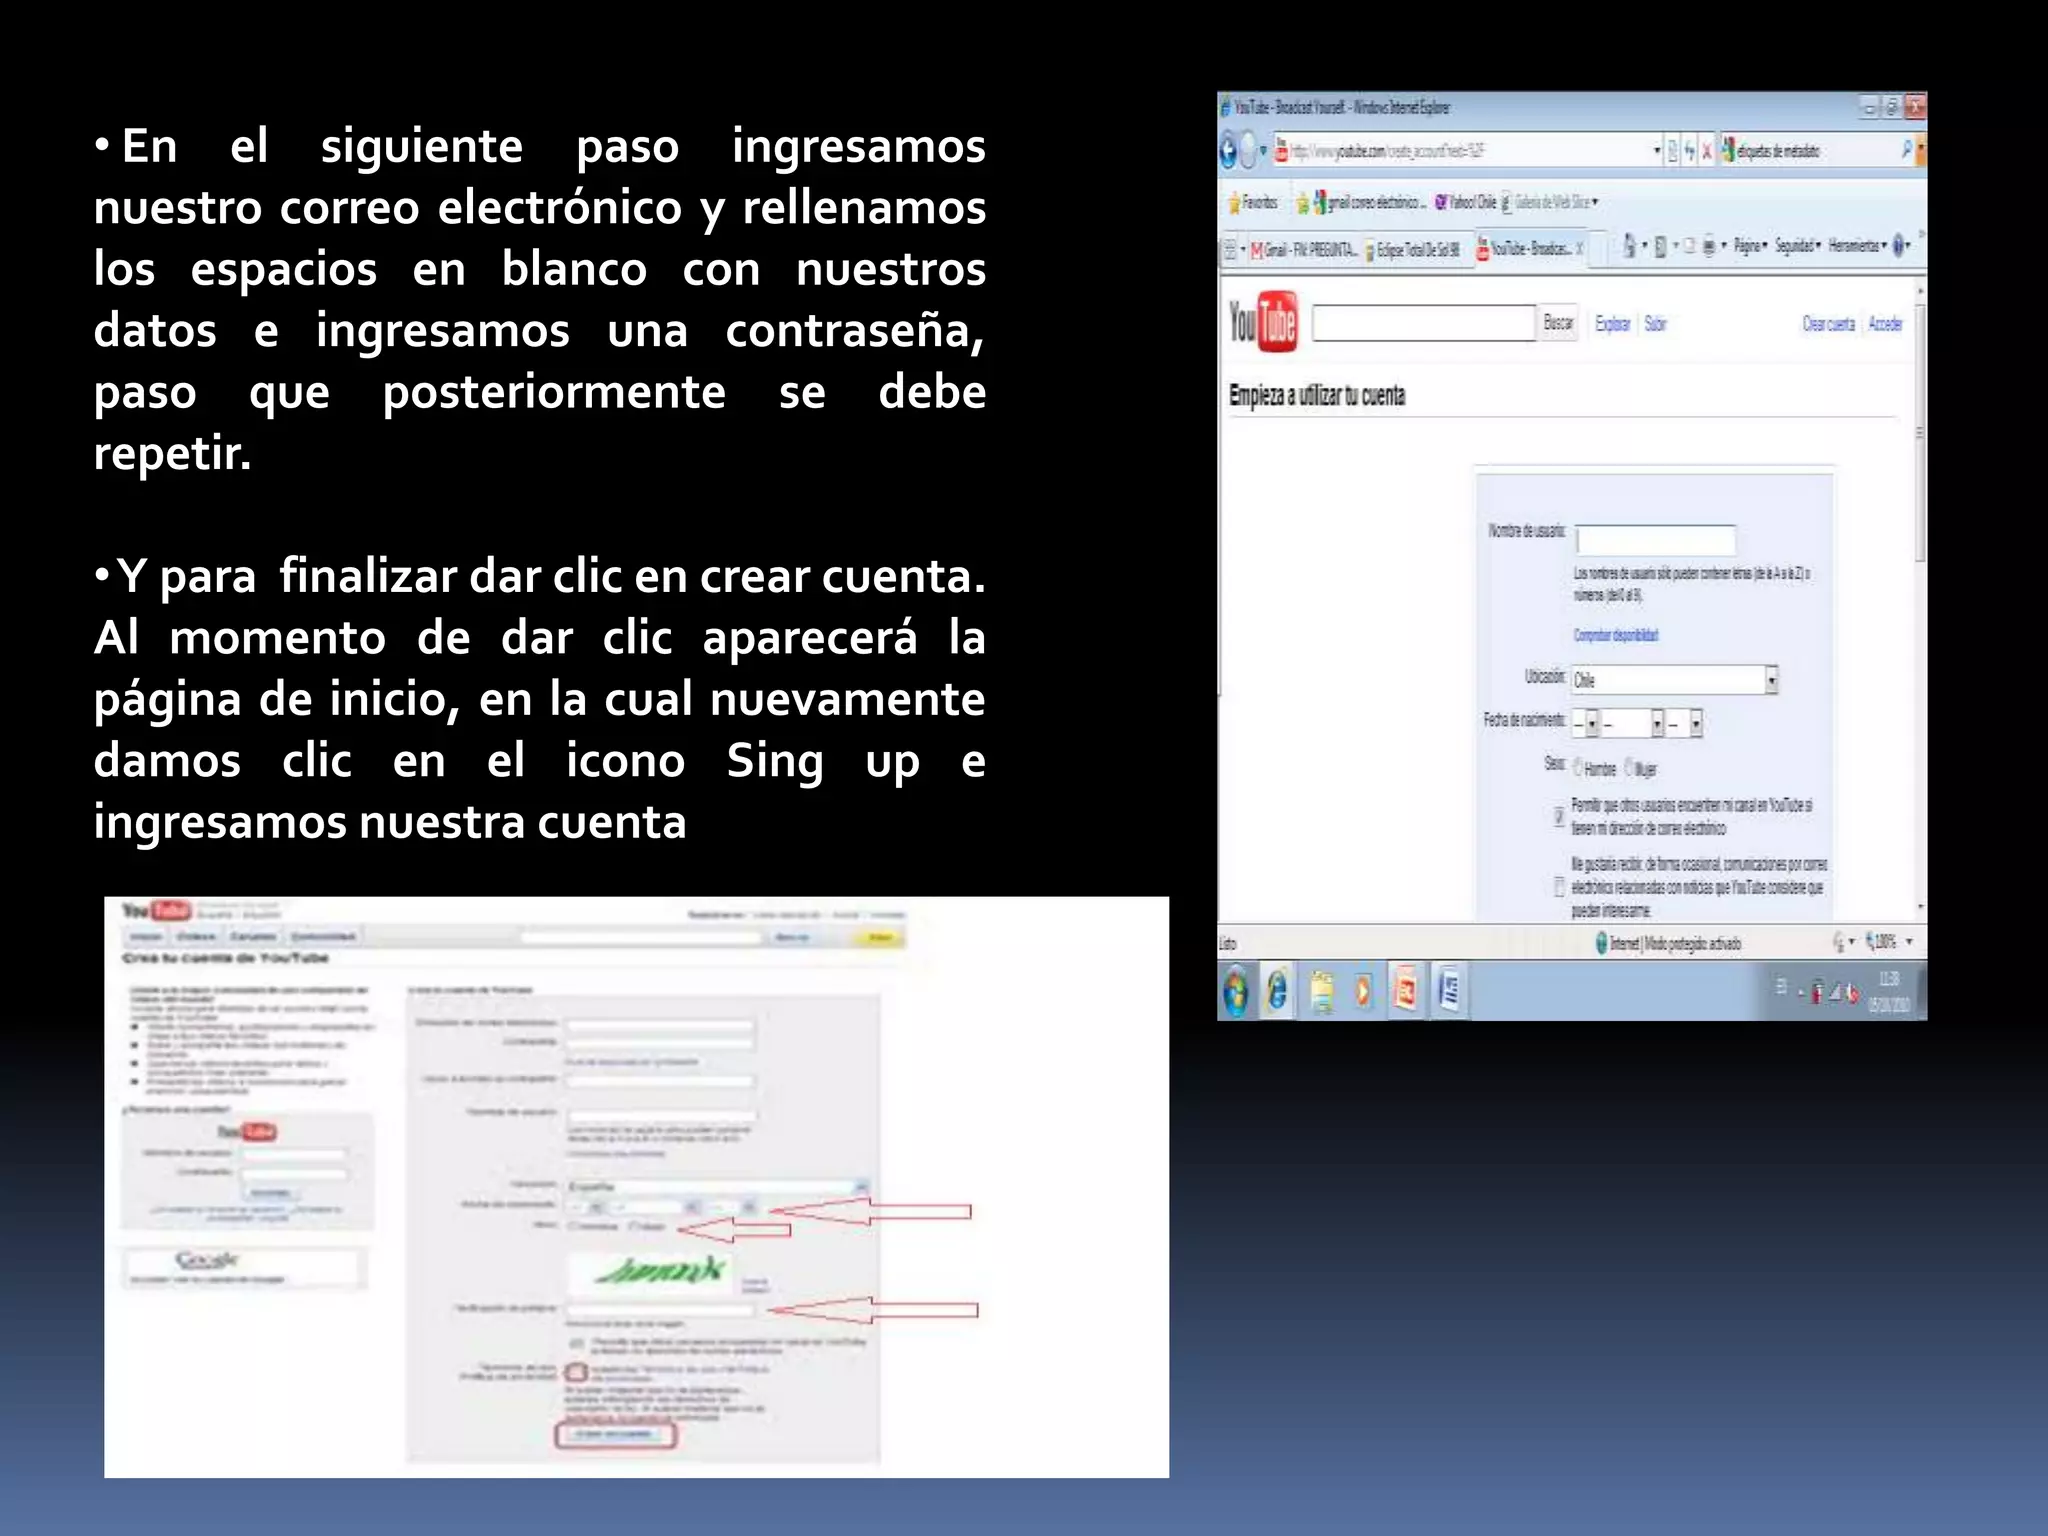Click the Comprobar disponibilidad link

coord(1616,635)
